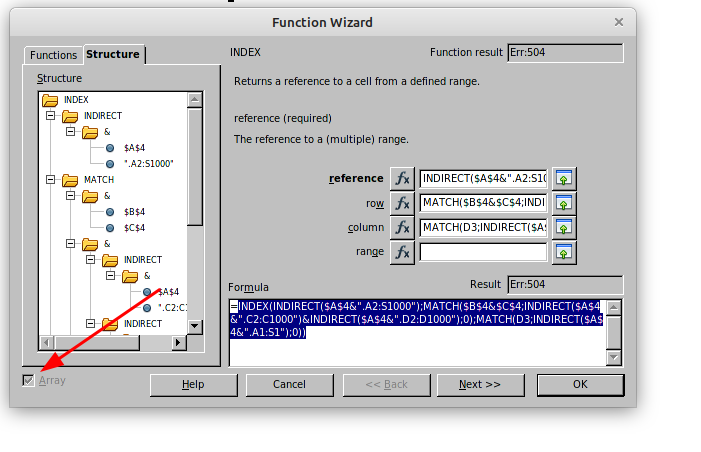
Task: Click Shrink button next to range field
Action: click(564, 252)
